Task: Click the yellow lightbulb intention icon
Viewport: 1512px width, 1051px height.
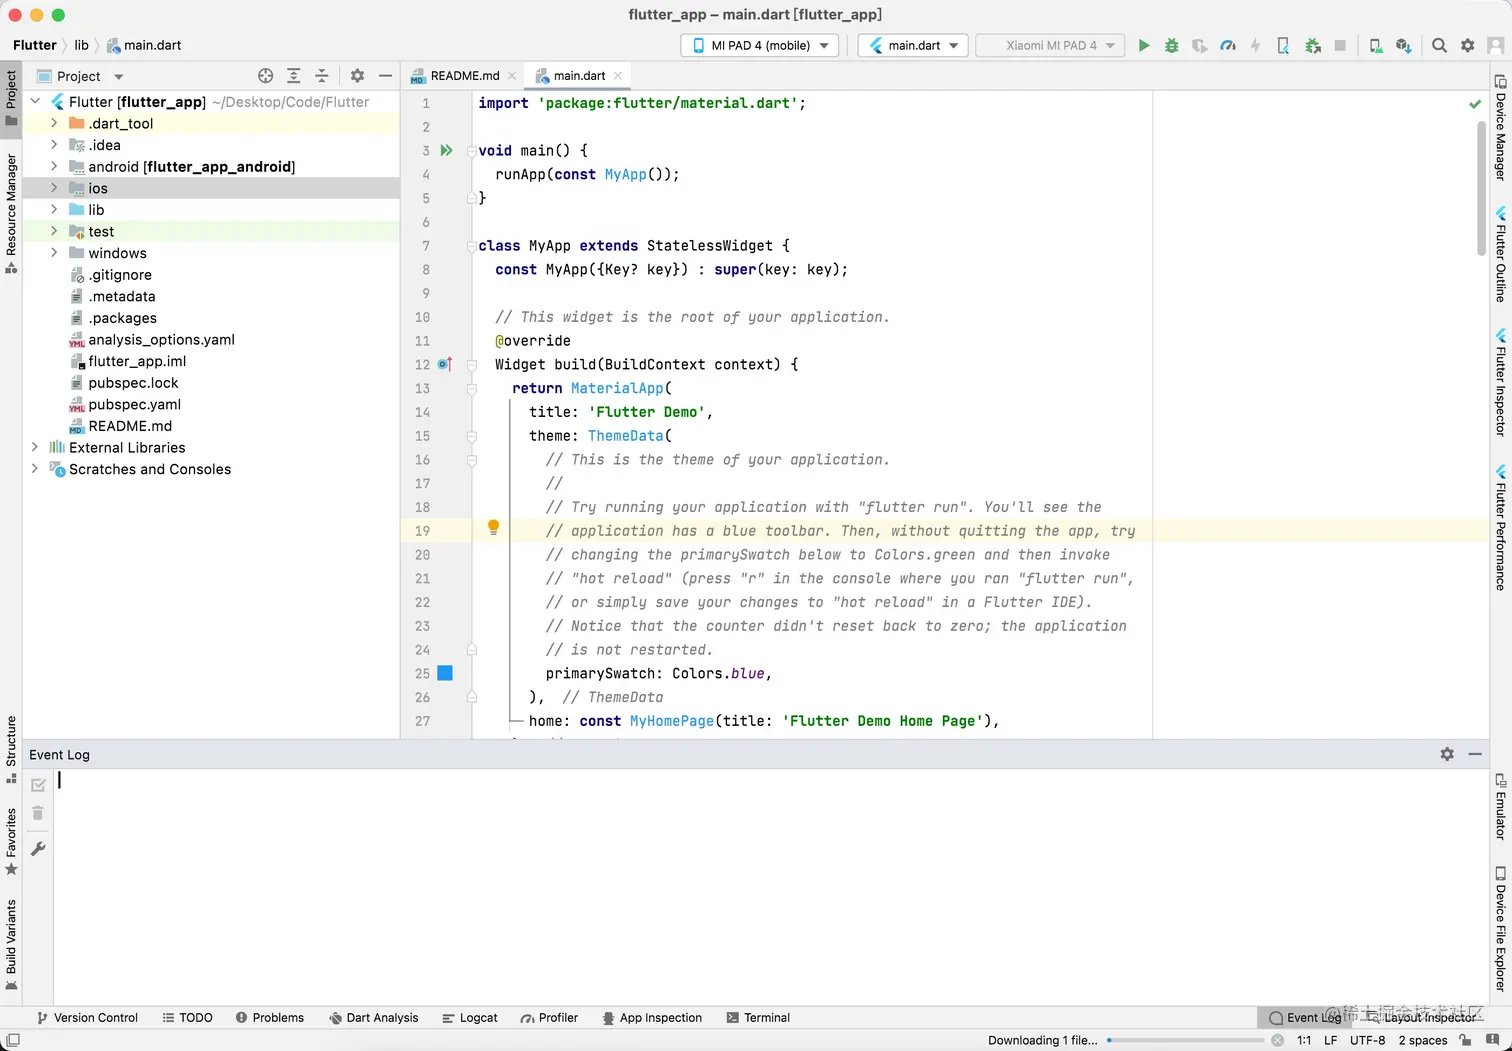Action: 493,527
